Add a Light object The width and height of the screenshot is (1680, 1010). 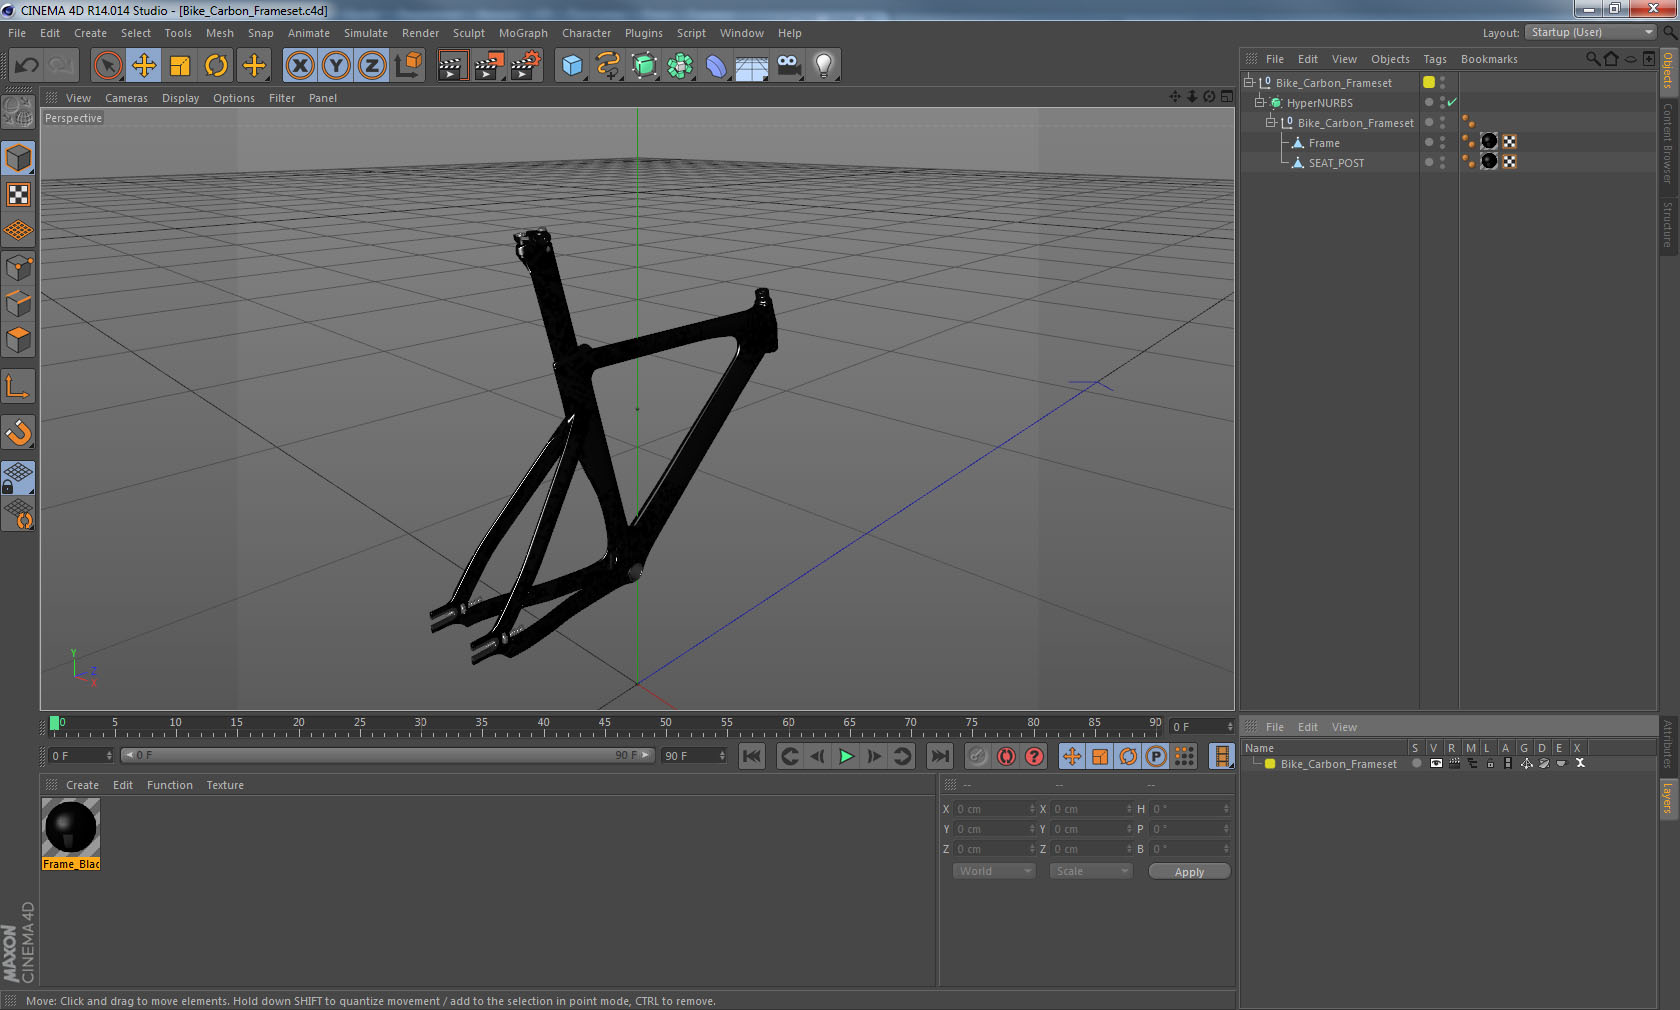click(824, 66)
